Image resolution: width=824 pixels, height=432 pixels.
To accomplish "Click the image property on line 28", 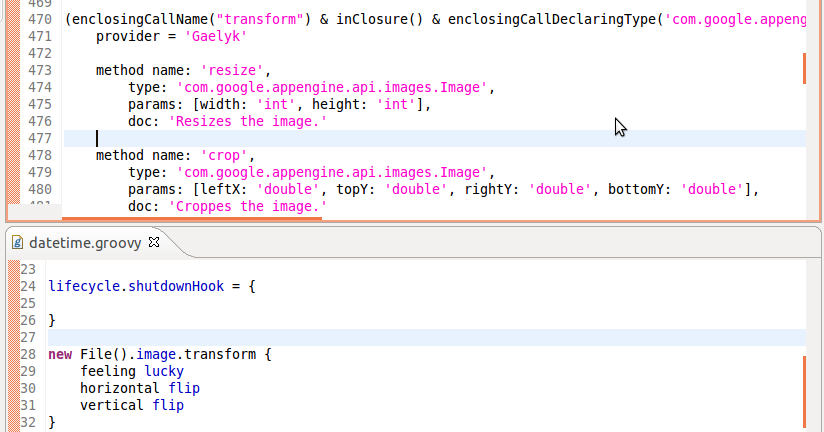I will (156, 354).
